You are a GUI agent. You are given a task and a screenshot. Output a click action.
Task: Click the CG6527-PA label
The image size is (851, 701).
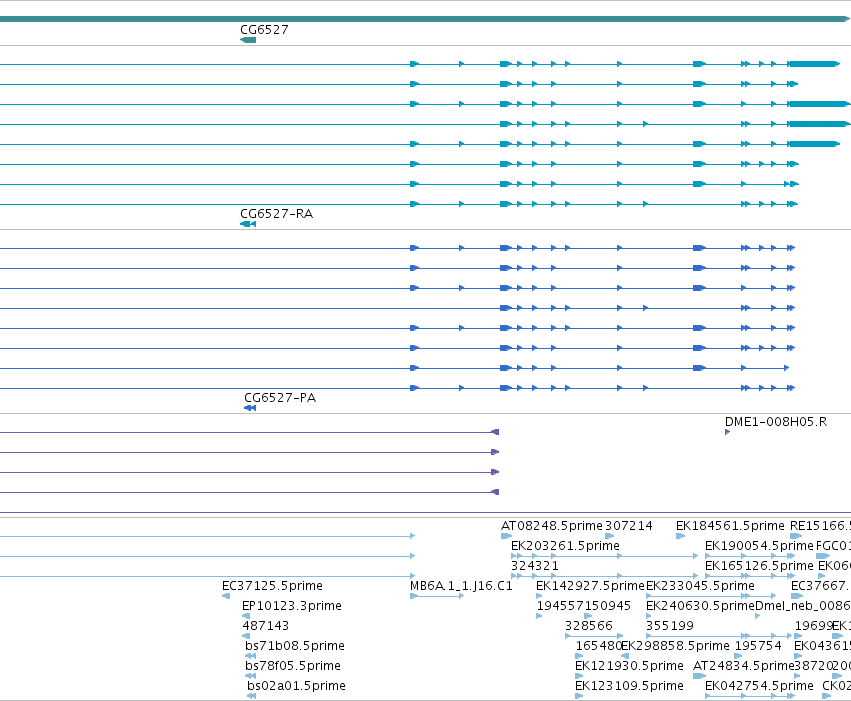tap(280, 397)
